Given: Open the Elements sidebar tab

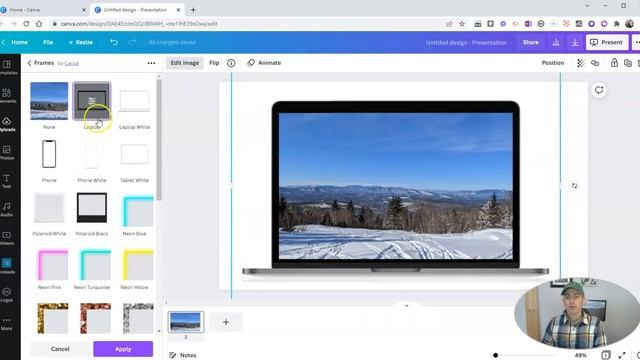Looking at the screenshot, I should (7, 96).
